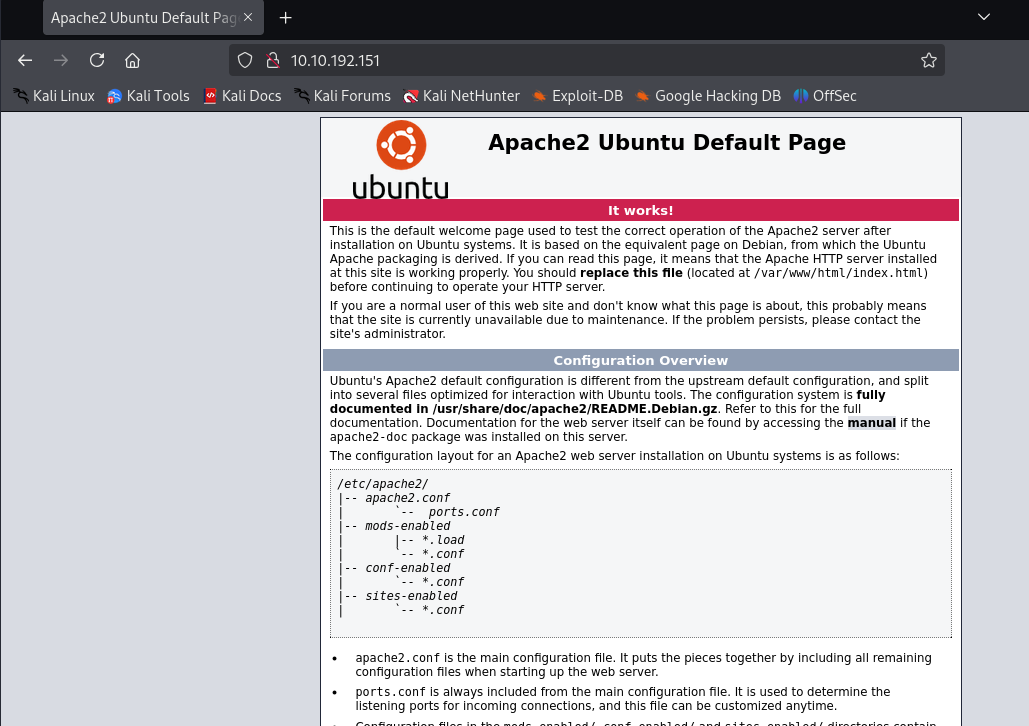Select the Apache2 Ubuntu Default Page tab
The image size is (1029, 726).
point(154,18)
